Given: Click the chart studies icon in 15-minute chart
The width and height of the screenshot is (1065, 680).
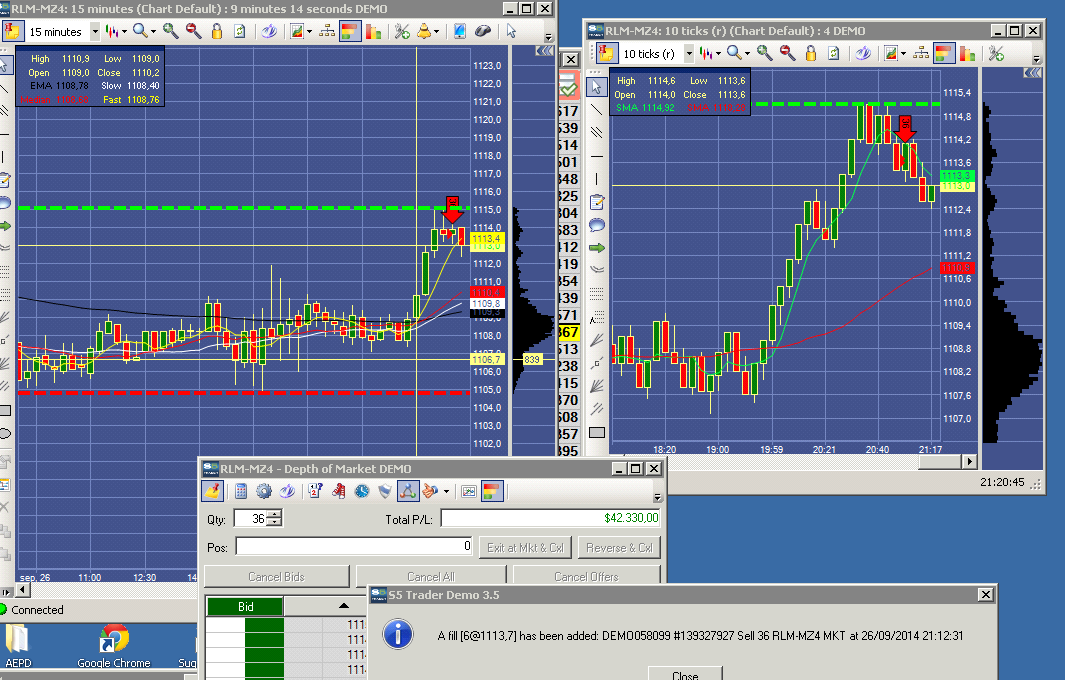Looking at the screenshot, I should (296, 31).
